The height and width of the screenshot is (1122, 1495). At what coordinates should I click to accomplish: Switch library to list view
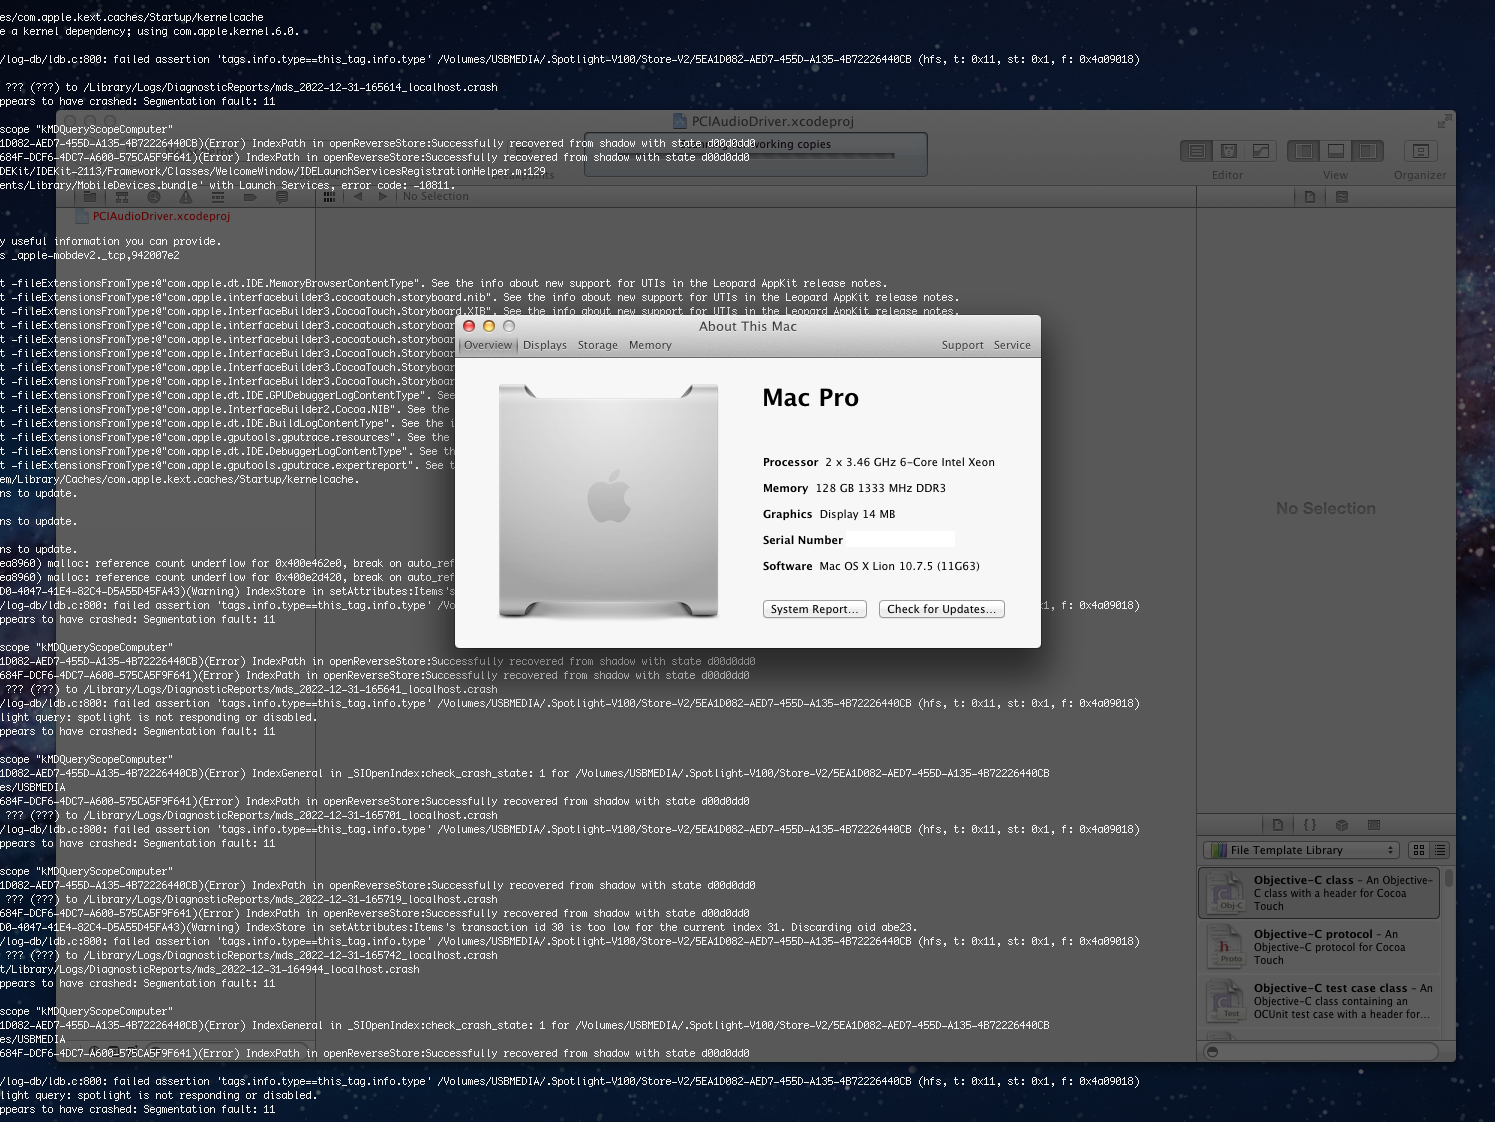(1440, 850)
